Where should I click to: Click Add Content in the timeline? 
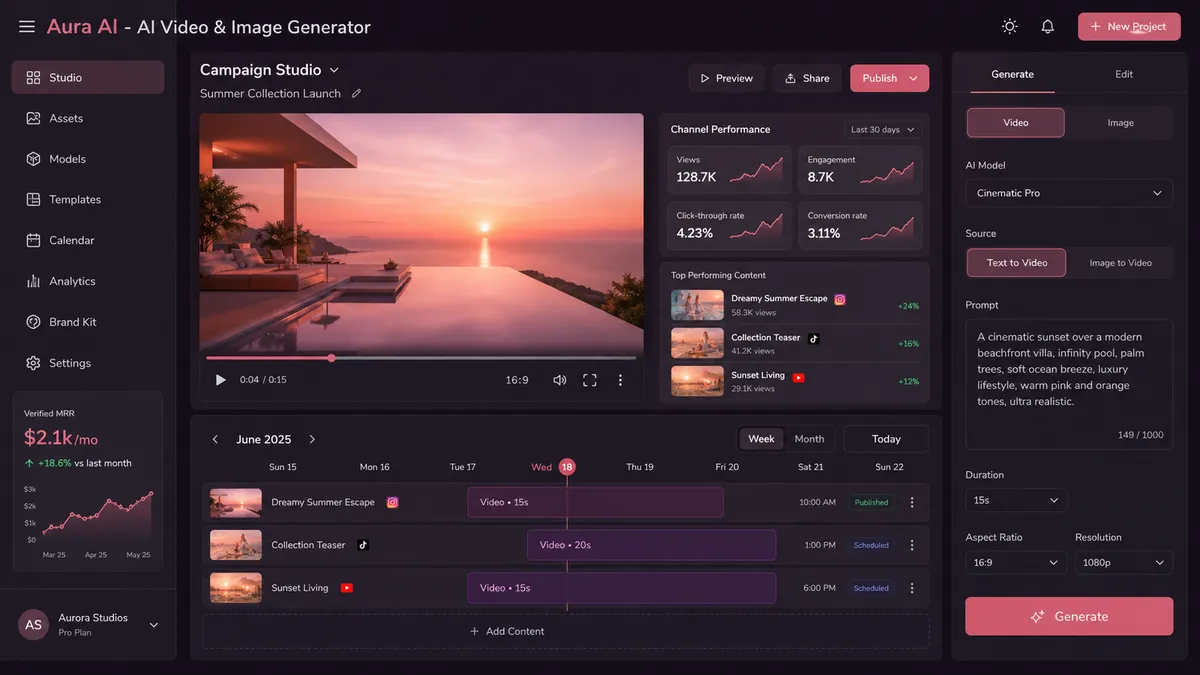click(566, 631)
